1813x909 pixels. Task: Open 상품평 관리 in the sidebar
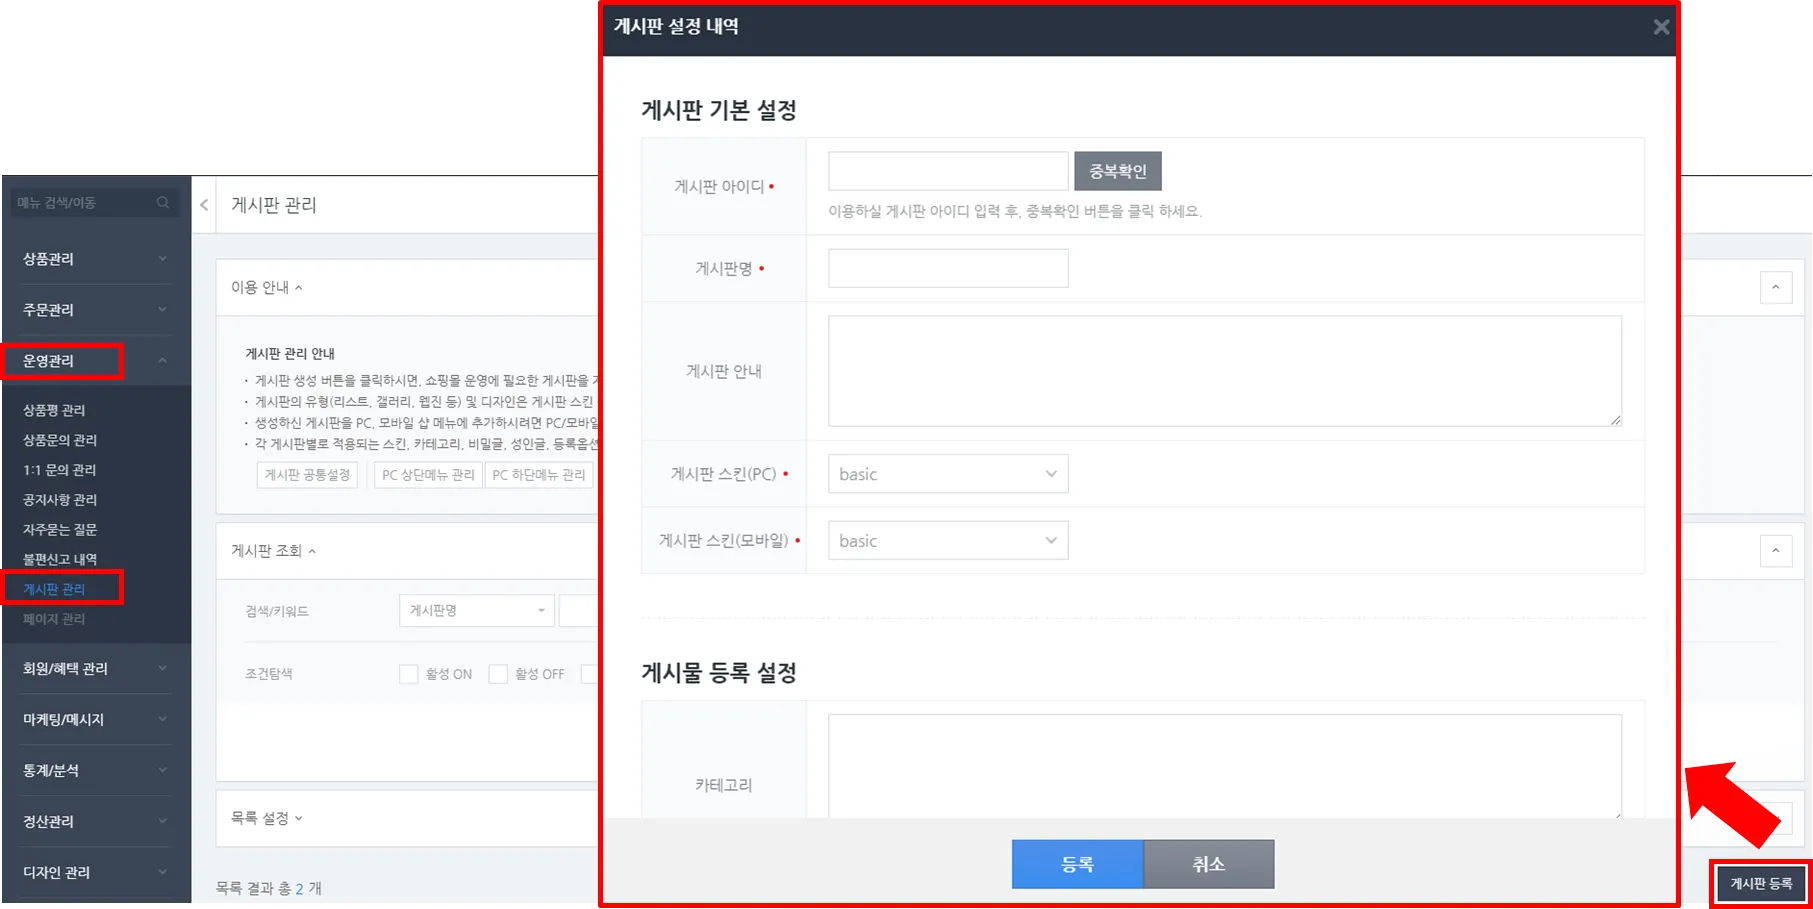[54, 410]
